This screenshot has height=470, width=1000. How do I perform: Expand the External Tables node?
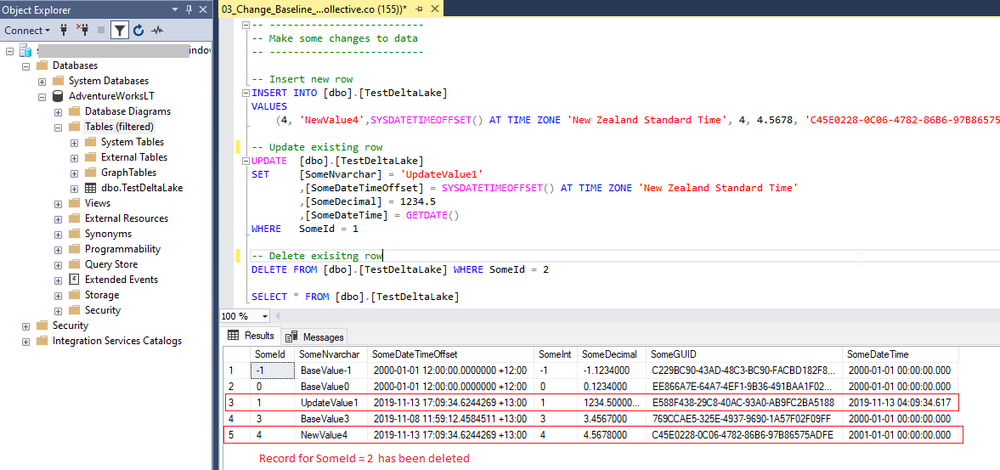point(74,158)
